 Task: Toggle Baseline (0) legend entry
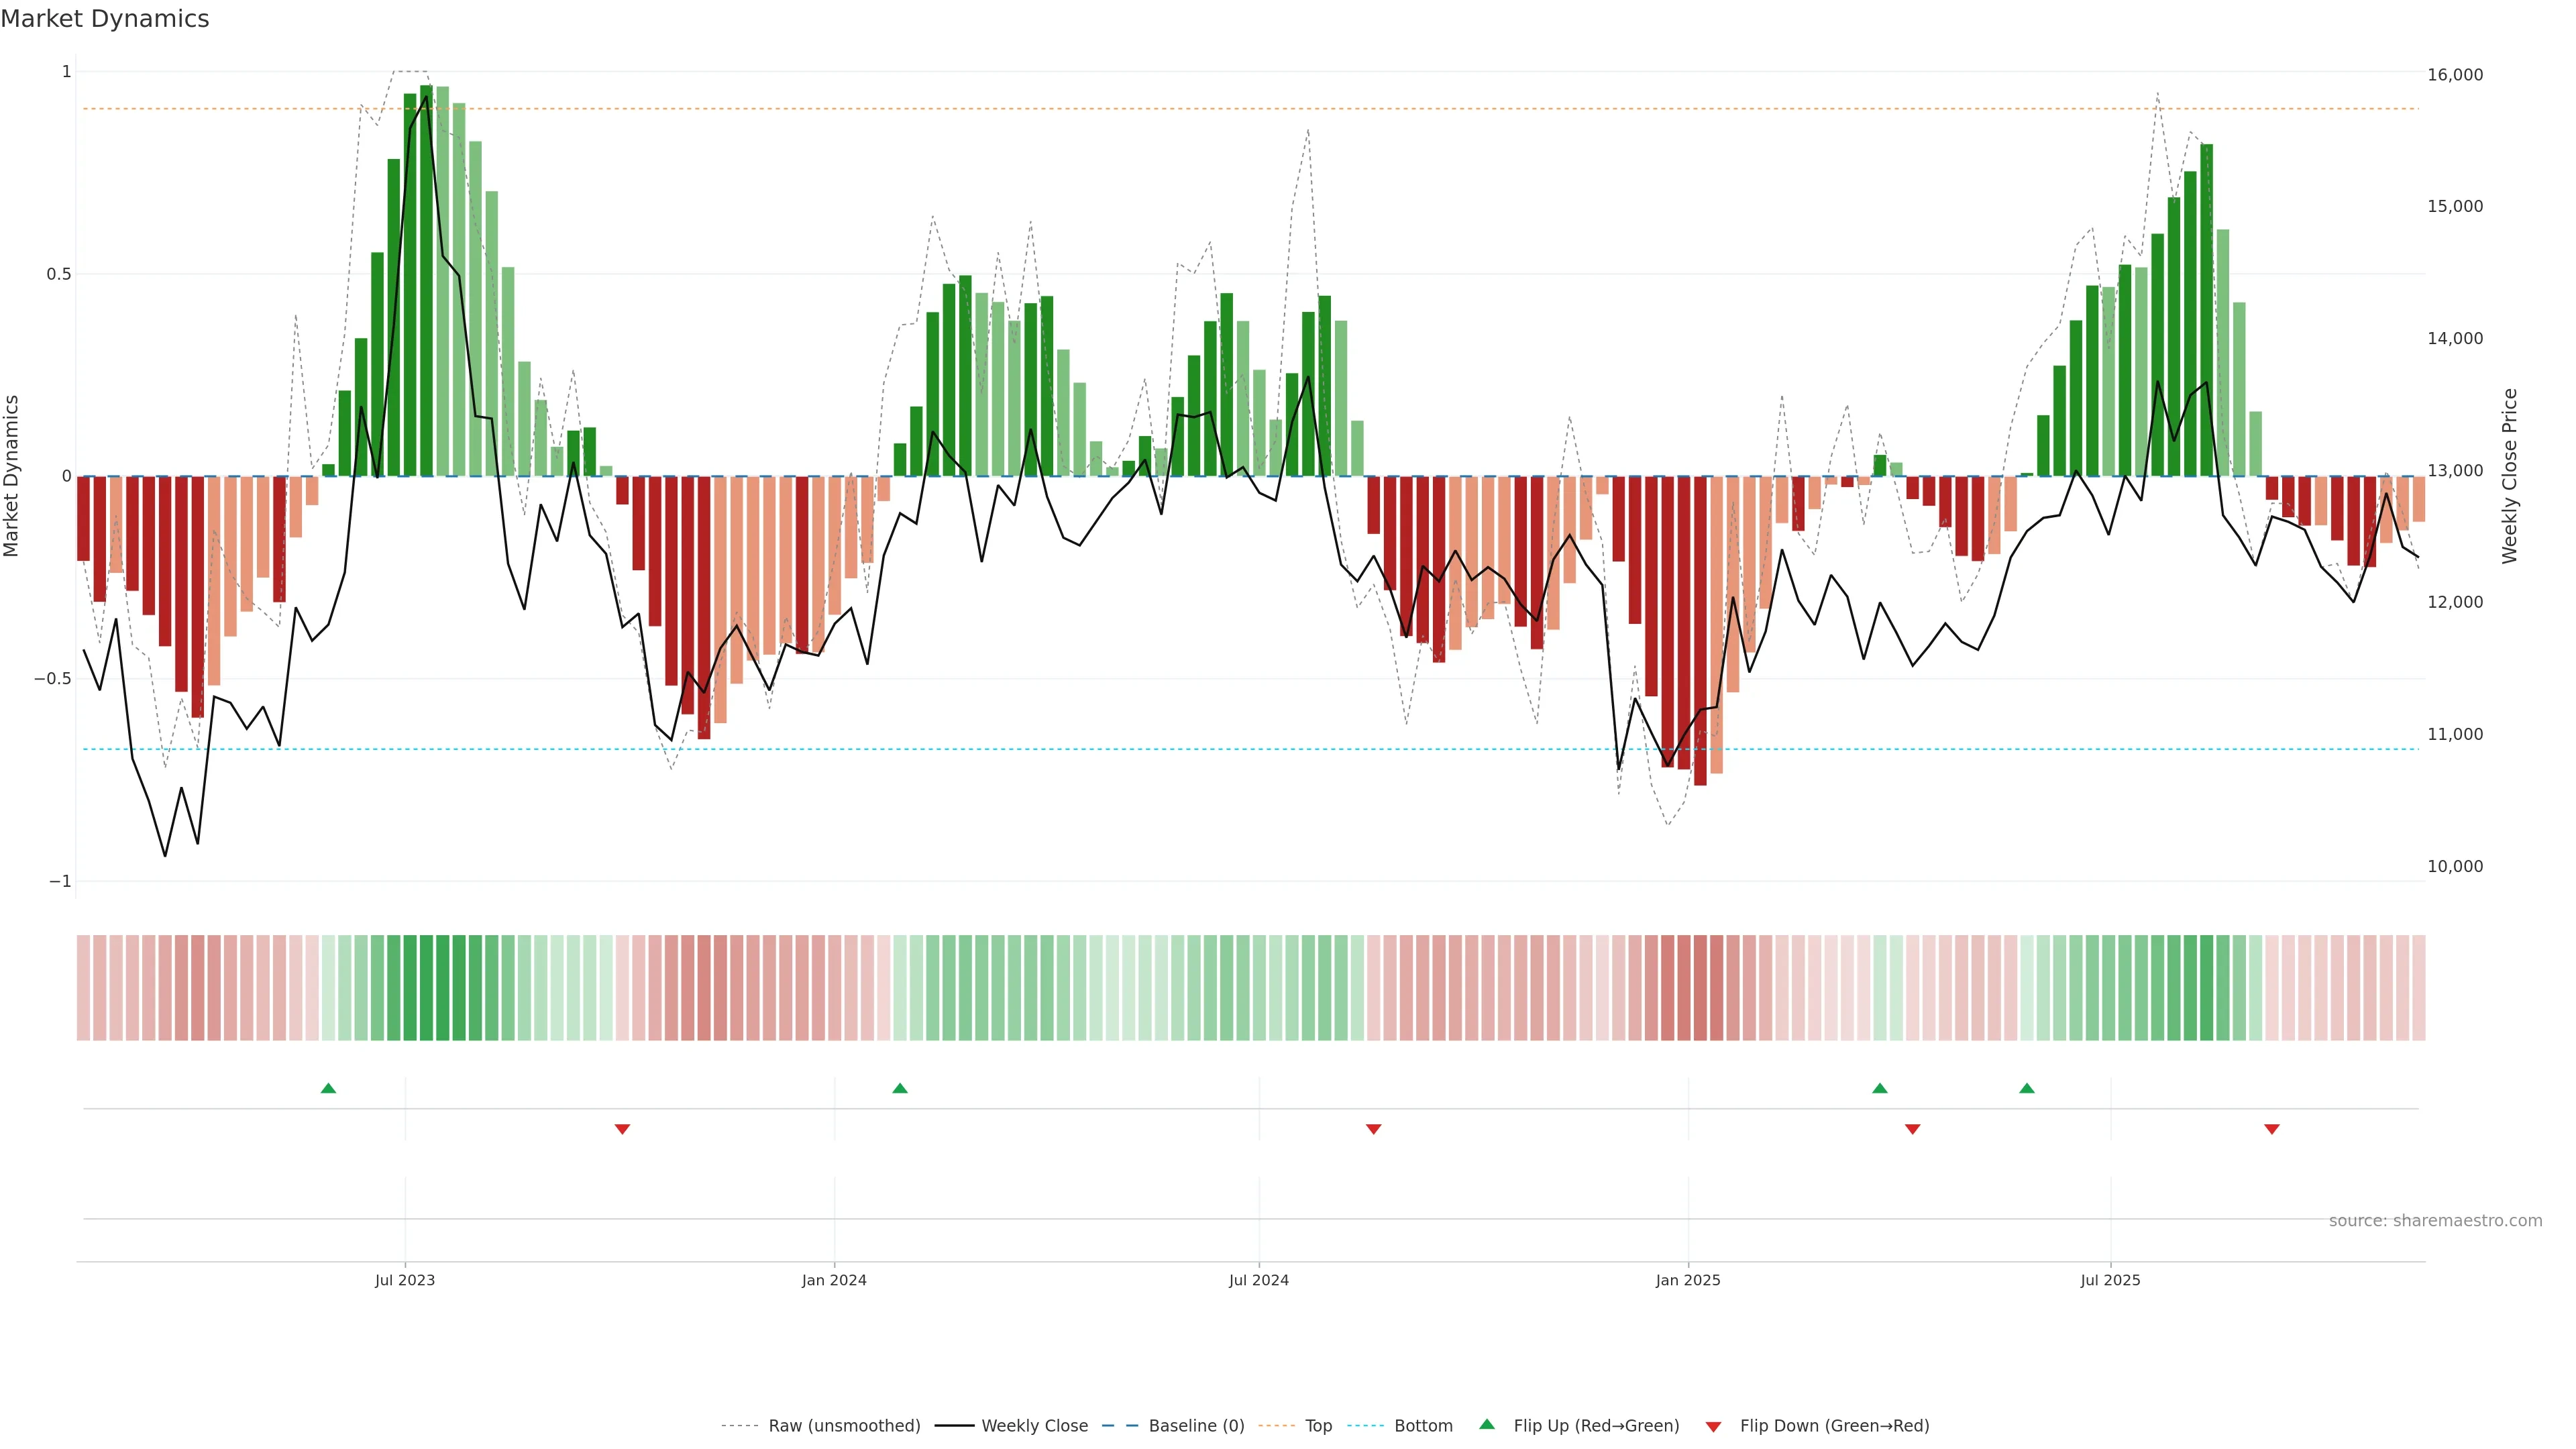tap(1196, 1426)
